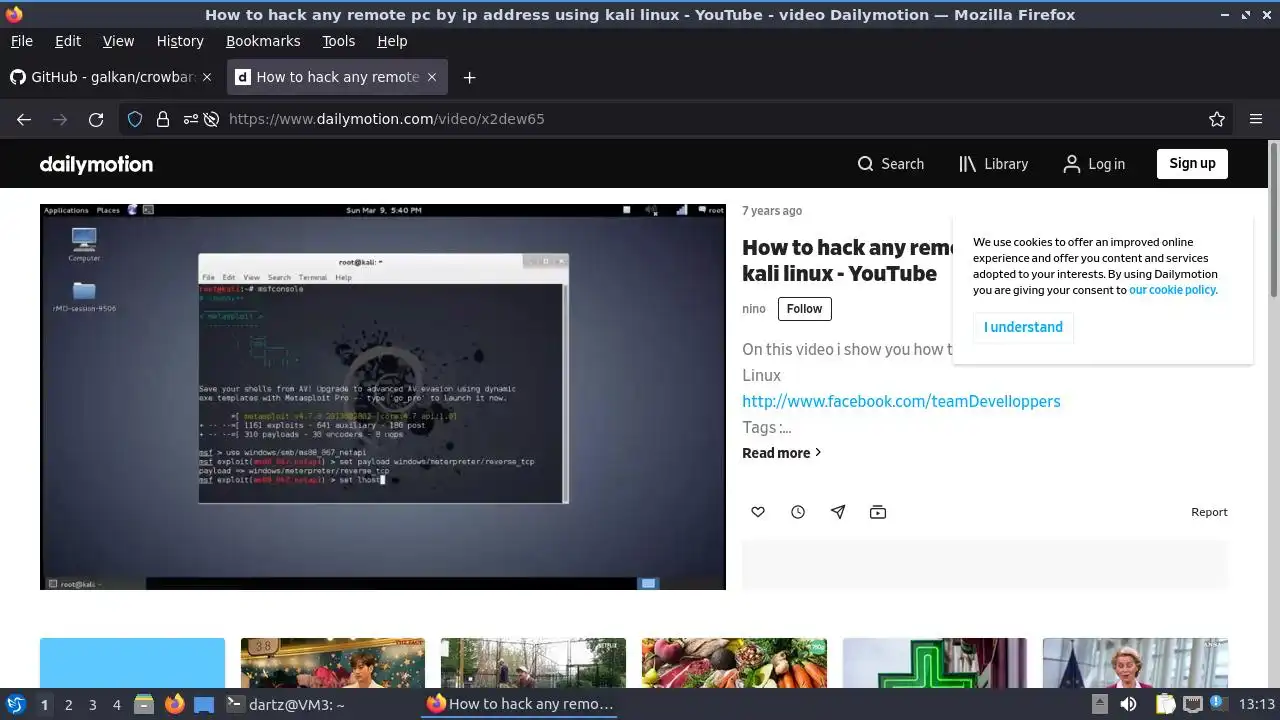Viewport: 1280px width, 720px height.
Task: Open the vegetables video thumbnail
Action: point(734,662)
